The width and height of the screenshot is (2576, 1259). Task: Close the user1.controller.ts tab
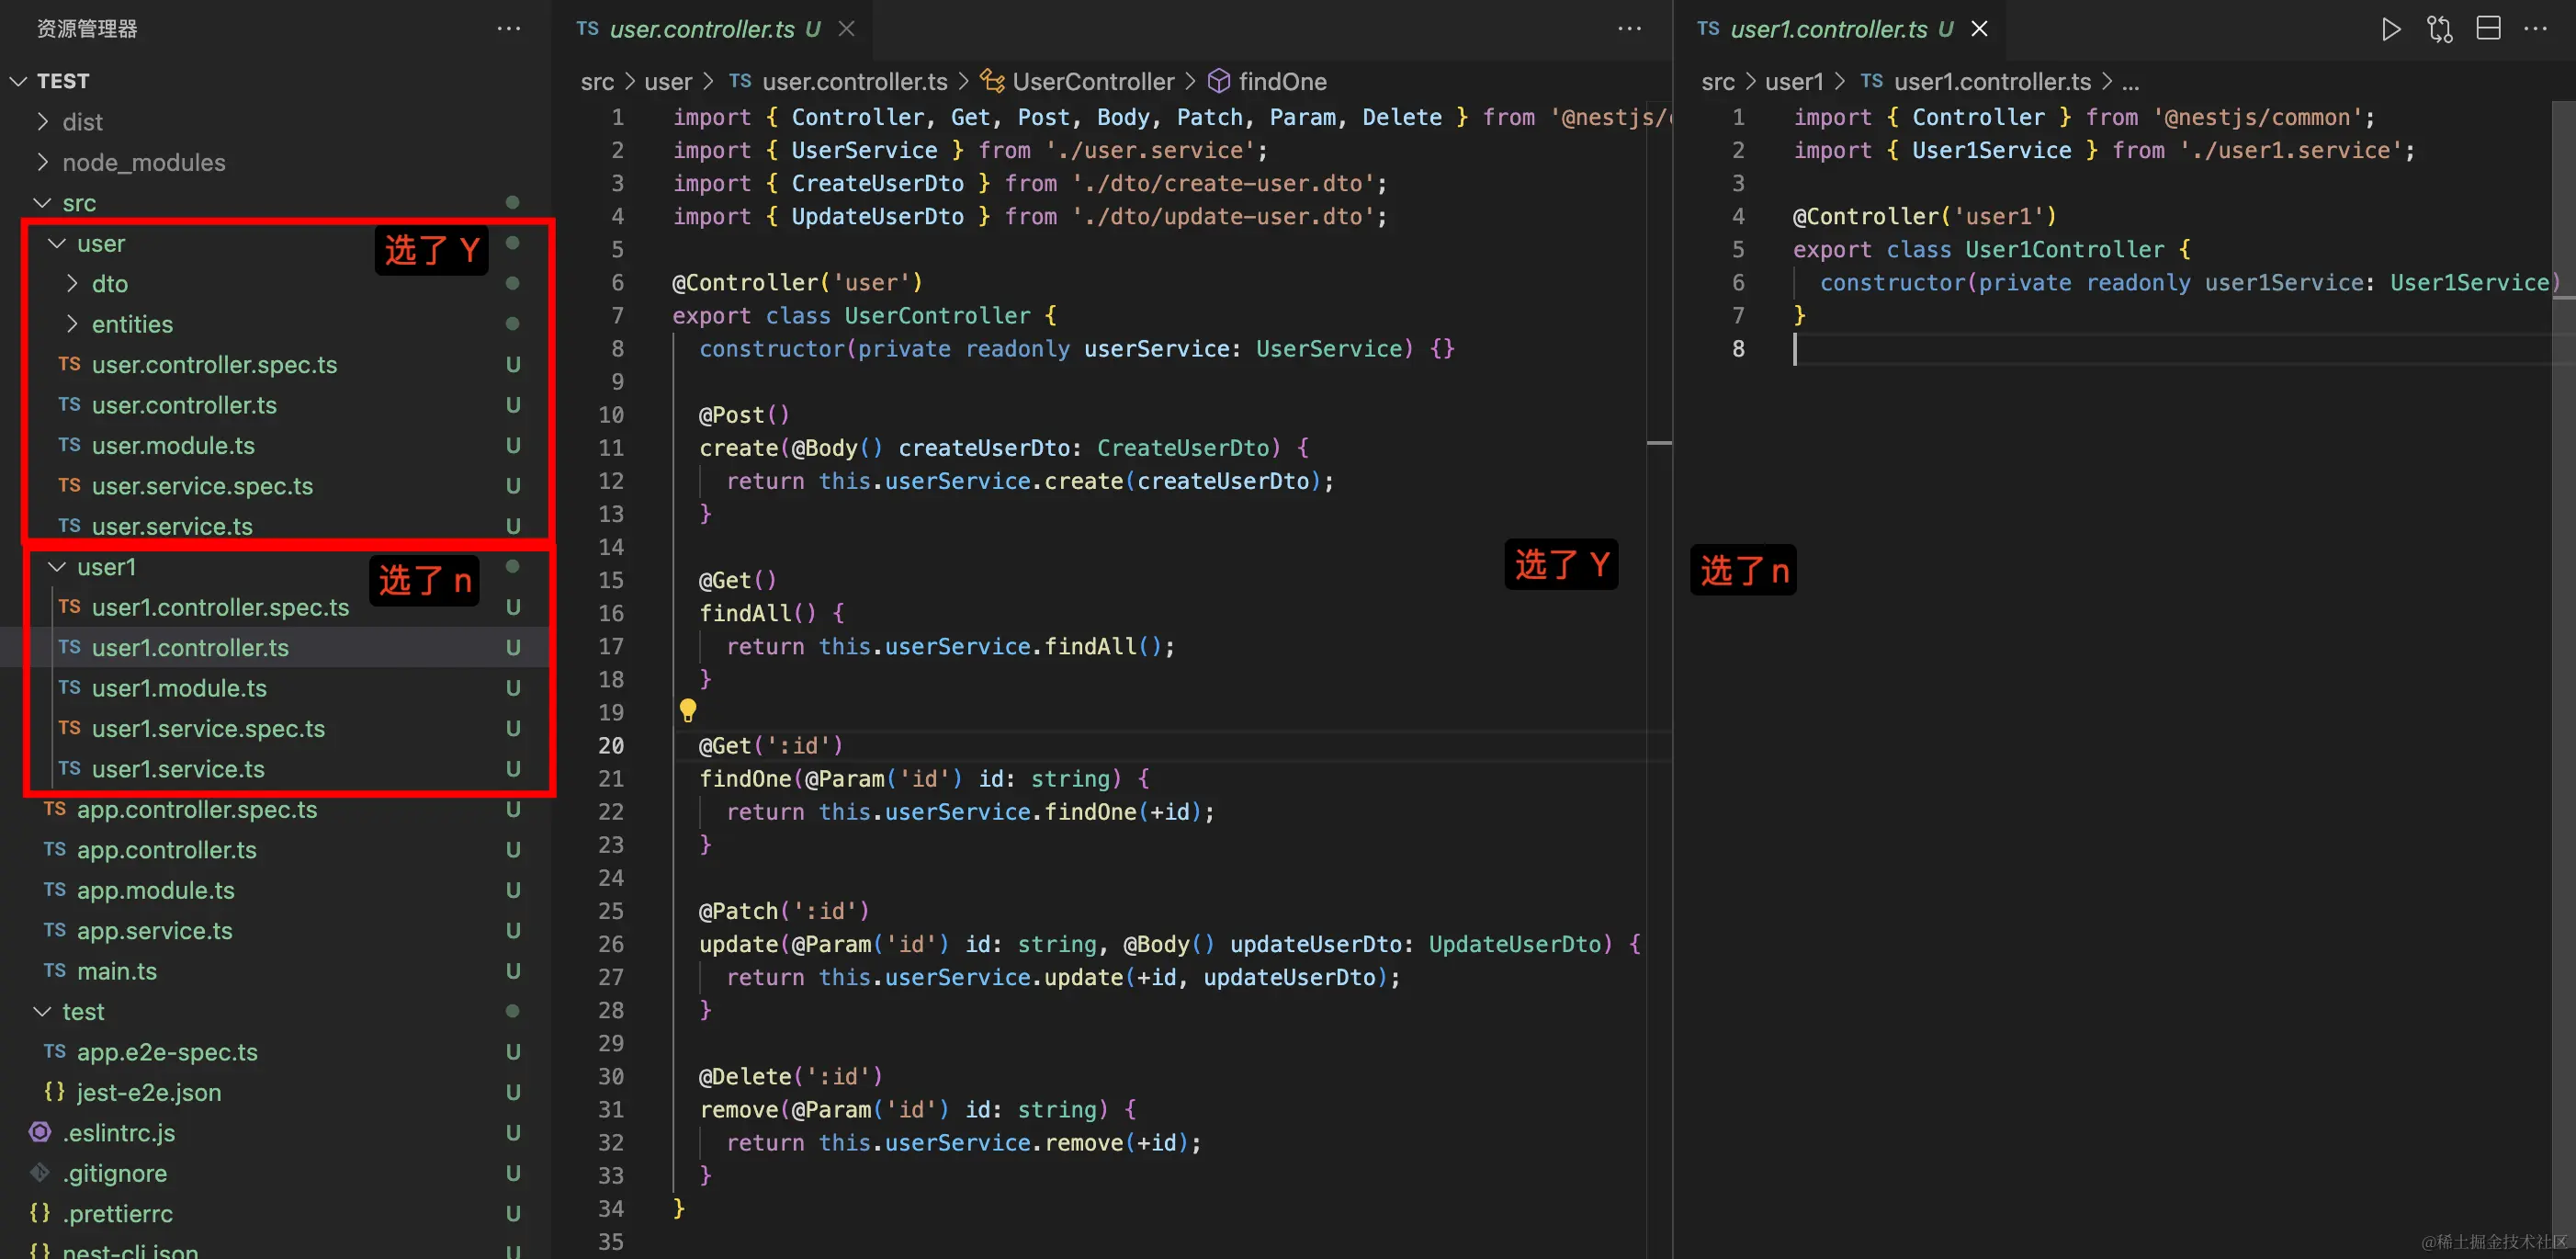click(x=1979, y=29)
